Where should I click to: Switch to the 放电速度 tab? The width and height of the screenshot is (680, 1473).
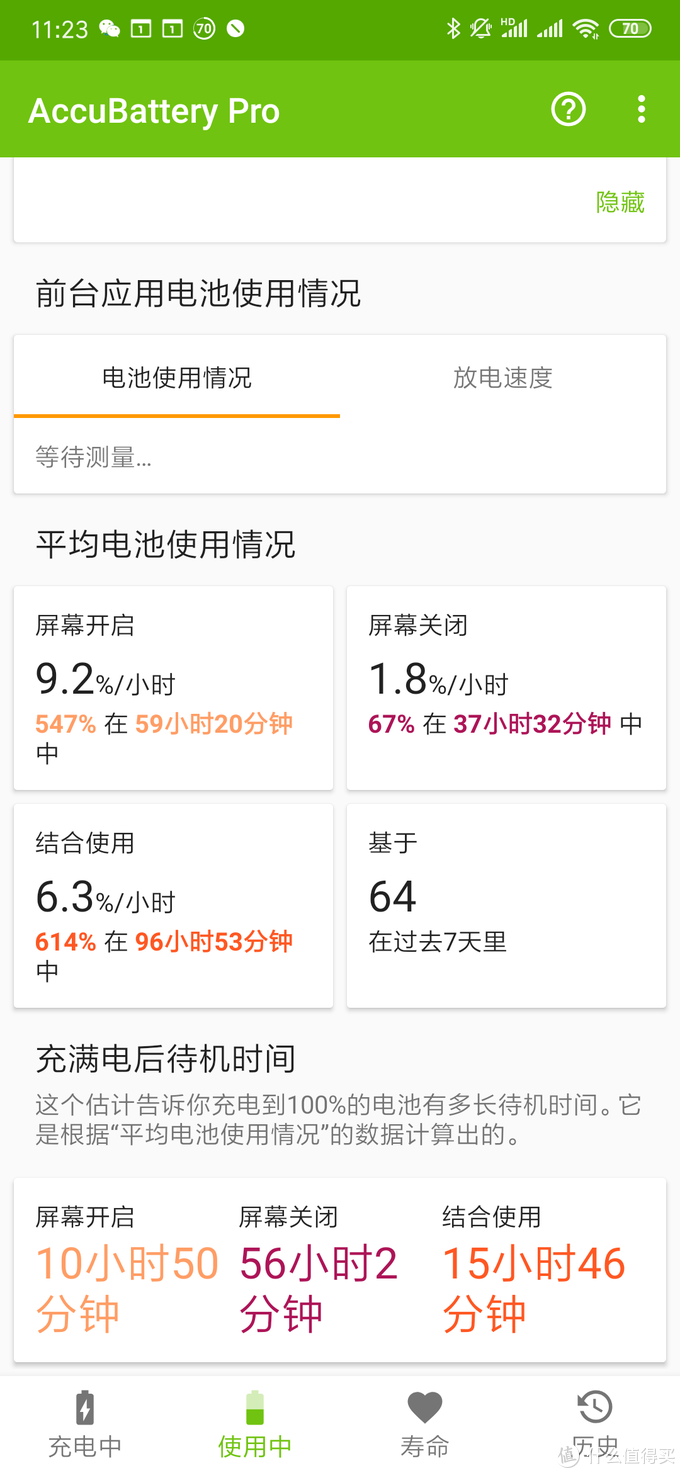pos(503,378)
